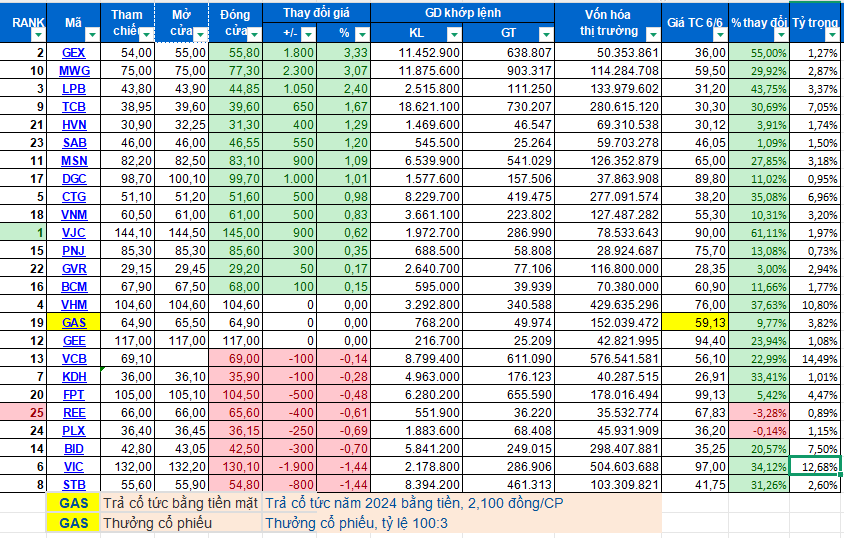Open the BID ticker link

(74, 449)
